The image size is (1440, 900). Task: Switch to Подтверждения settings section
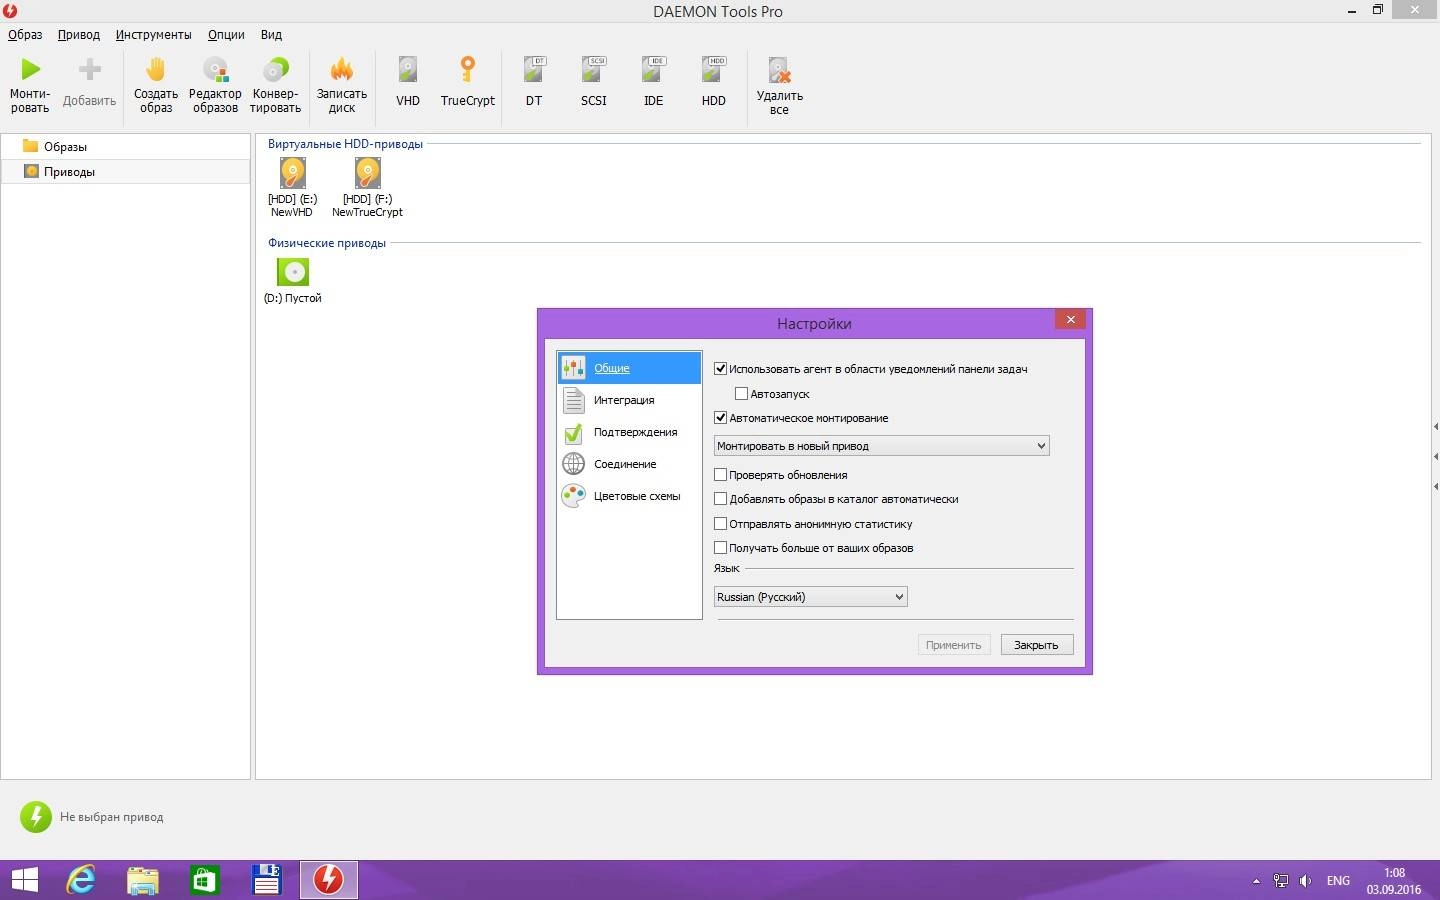click(x=629, y=432)
